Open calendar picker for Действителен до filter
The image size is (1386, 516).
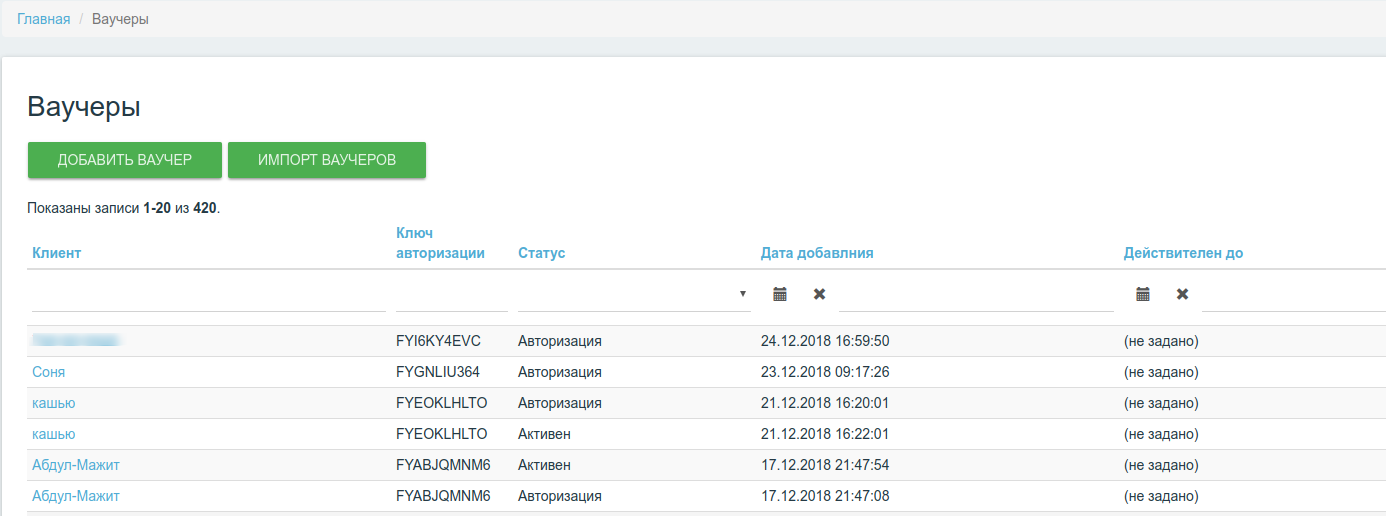(1143, 294)
